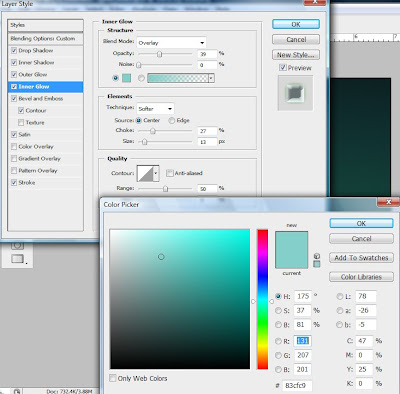Viewport: 400px width, 394px height.
Task: Click the Range slider handle
Action: tap(165, 189)
